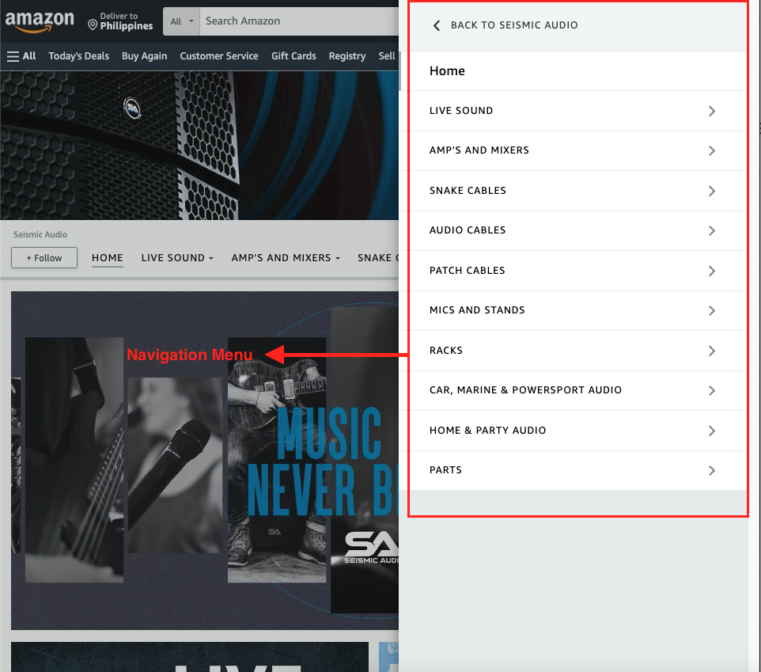Click the SA Seismic Audio logo on banner
Image resolution: width=761 pixels, height=672 pixels.
point(371,547)
